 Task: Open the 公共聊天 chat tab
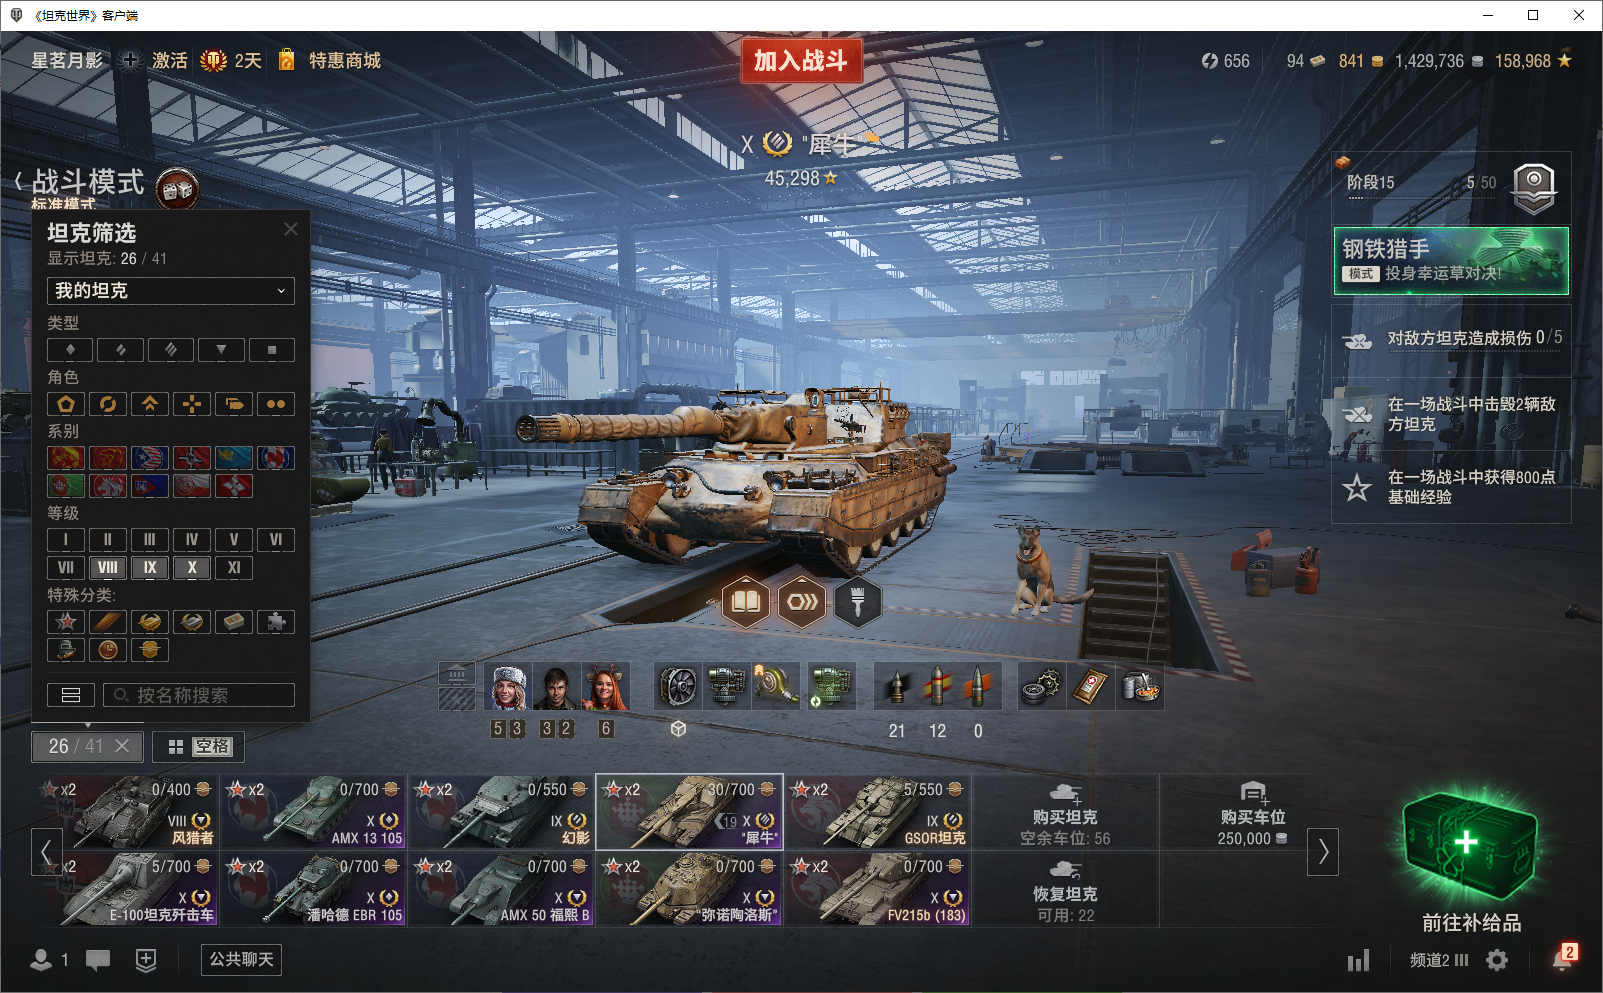(x=241, y=960)
